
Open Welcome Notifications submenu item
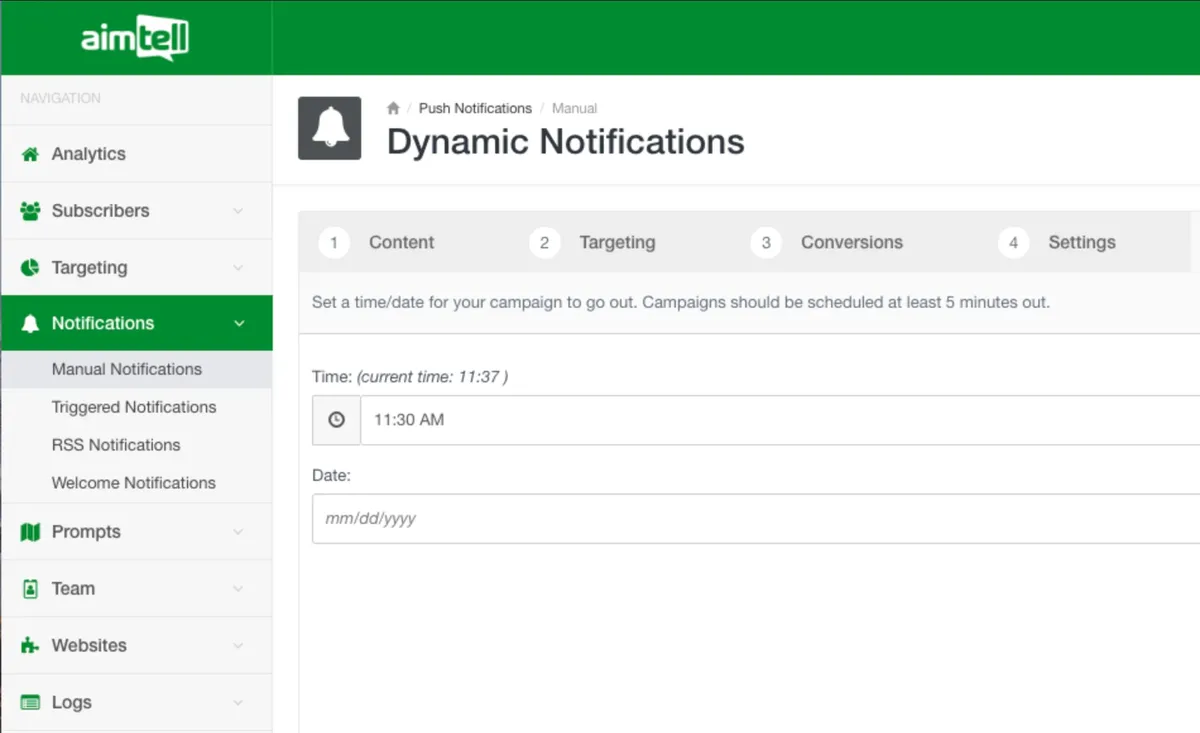click(136, 483)
